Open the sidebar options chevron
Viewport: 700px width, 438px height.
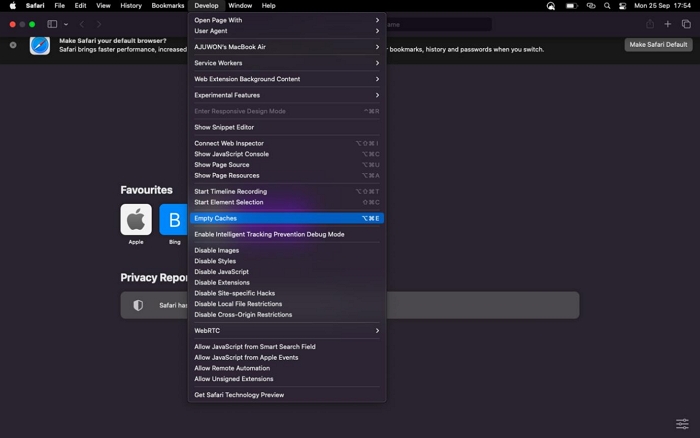tap(66, 24)
